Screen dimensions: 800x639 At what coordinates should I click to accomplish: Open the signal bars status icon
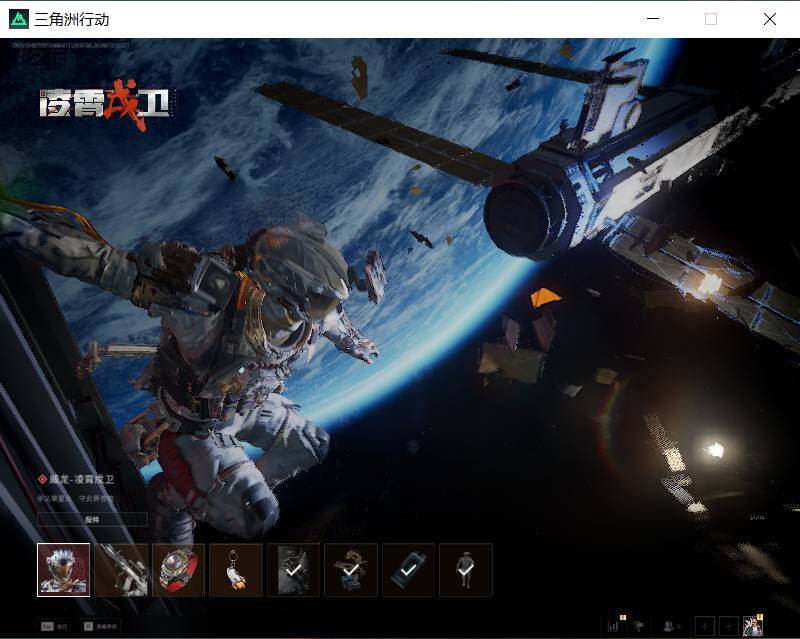(614, 625)
